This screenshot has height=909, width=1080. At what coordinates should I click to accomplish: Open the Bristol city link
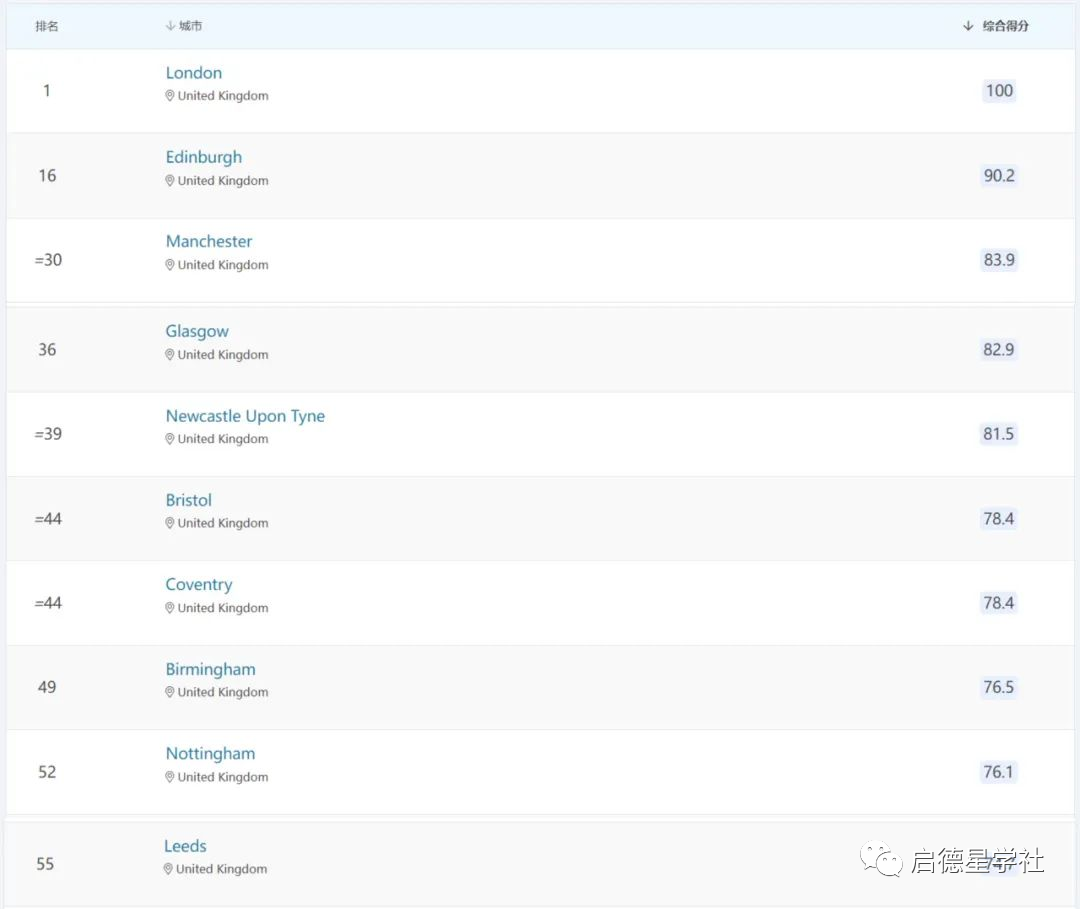tap(189, 501)
